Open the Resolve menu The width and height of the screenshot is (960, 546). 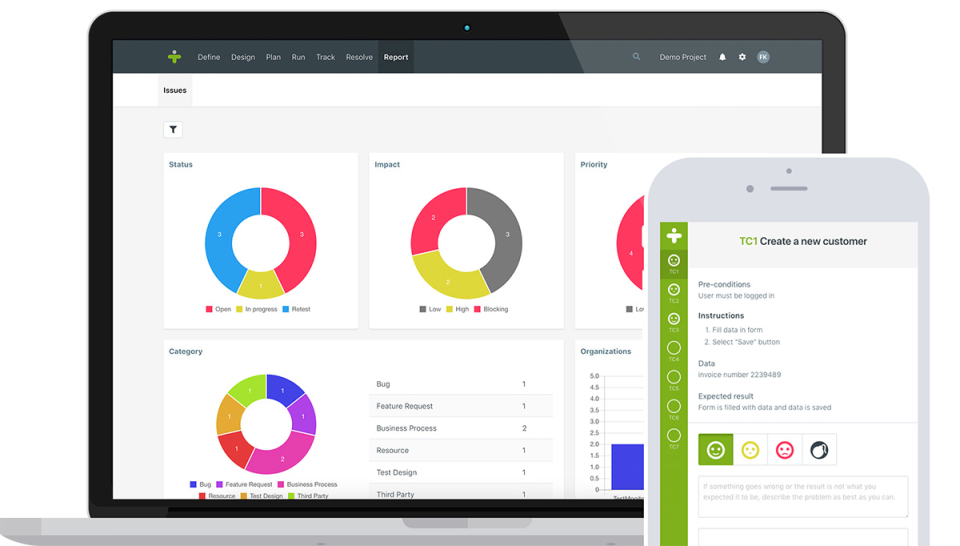359,57
